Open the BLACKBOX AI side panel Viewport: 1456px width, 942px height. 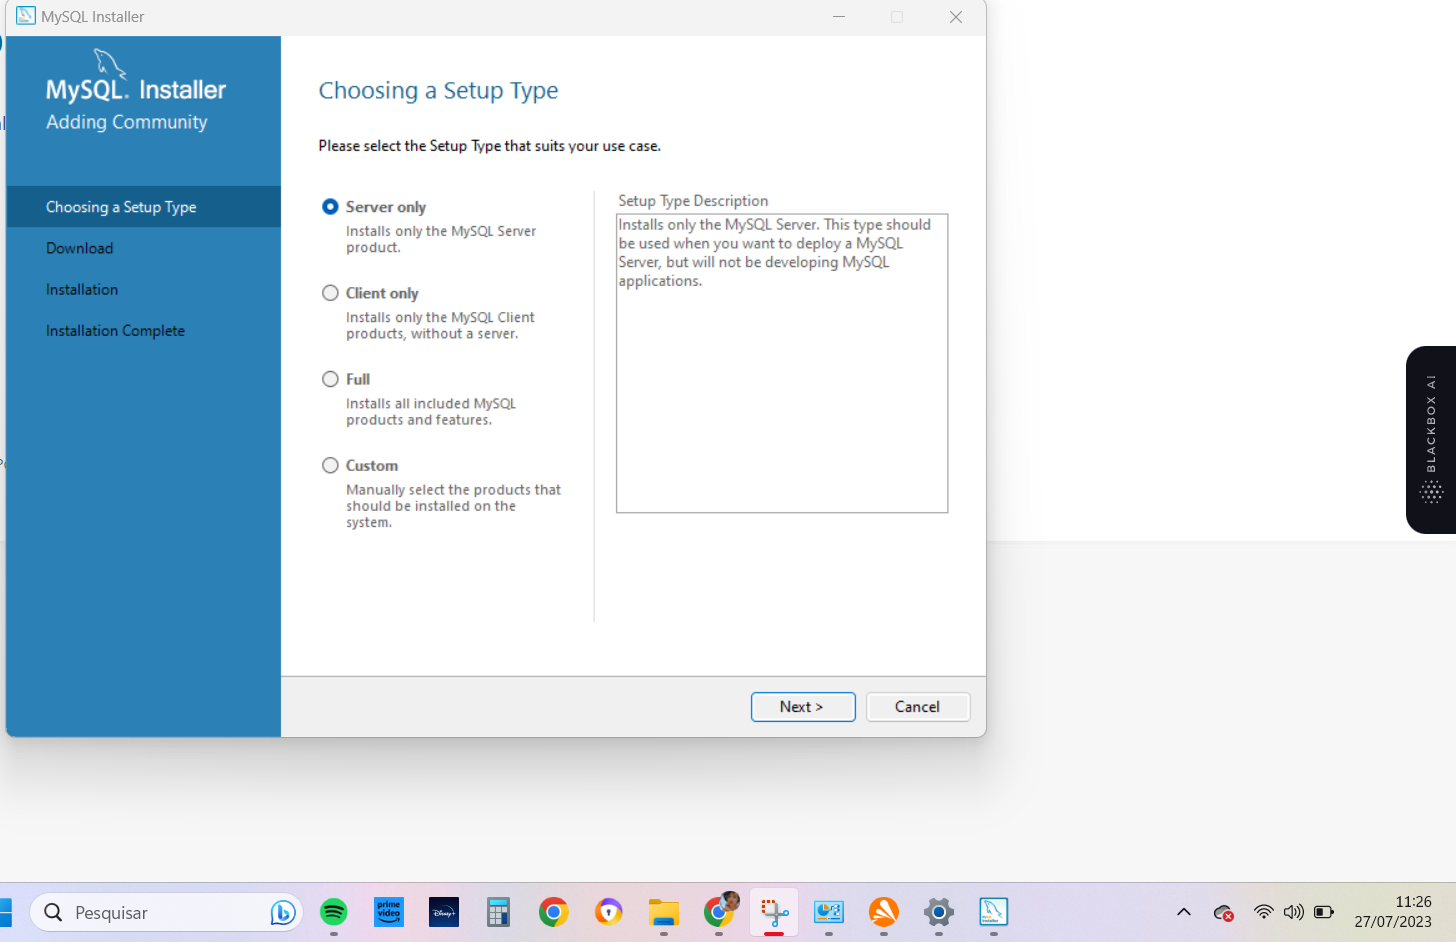[1431, 440]
